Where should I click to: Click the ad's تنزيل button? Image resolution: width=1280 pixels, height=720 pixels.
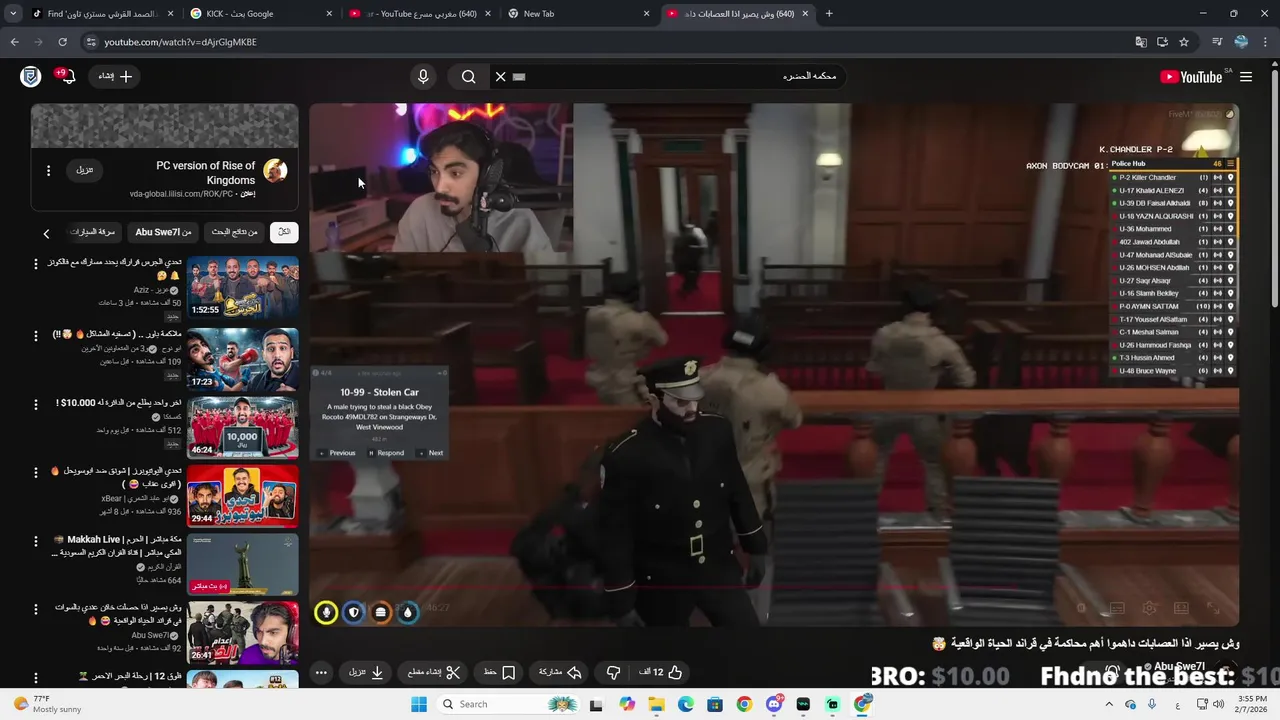tap(85, 170)
